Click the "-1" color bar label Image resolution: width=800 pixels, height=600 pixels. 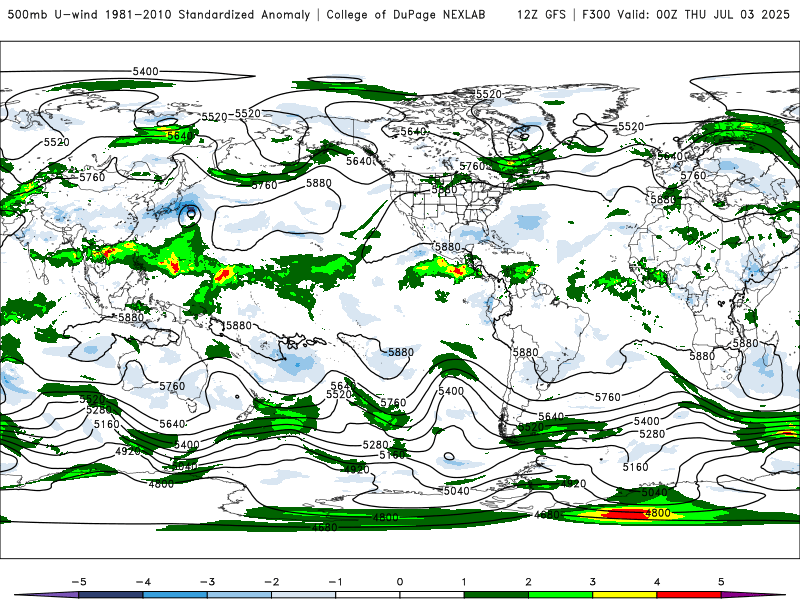click(x=335, y=582)
